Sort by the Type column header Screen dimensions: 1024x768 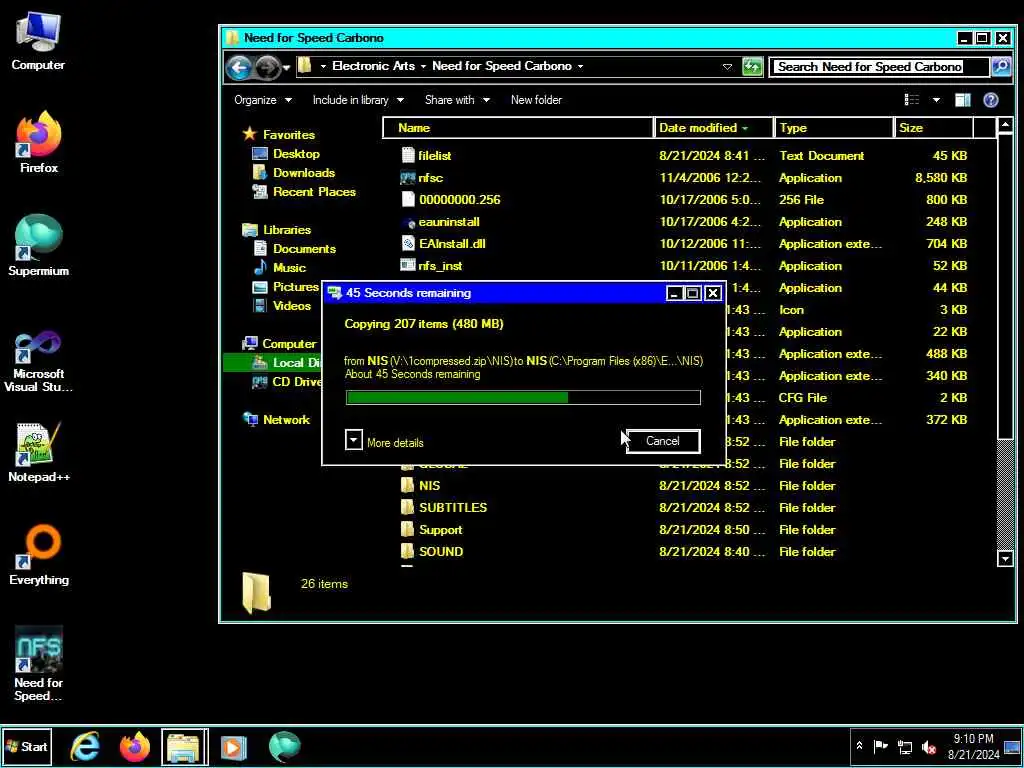pyautogui.click(x=833, y=128)
